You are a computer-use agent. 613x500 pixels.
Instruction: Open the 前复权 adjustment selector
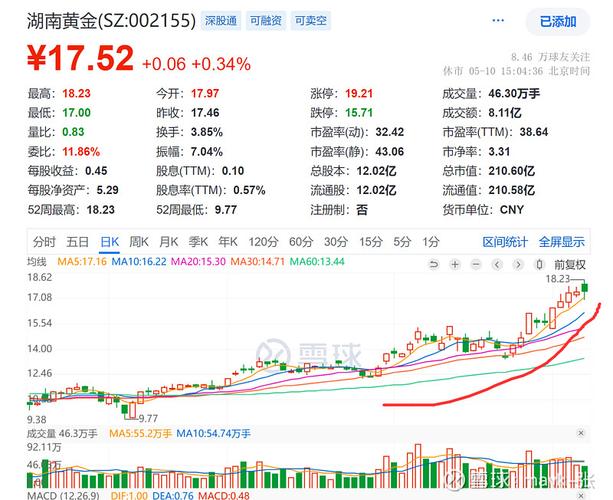pos(570,265)
